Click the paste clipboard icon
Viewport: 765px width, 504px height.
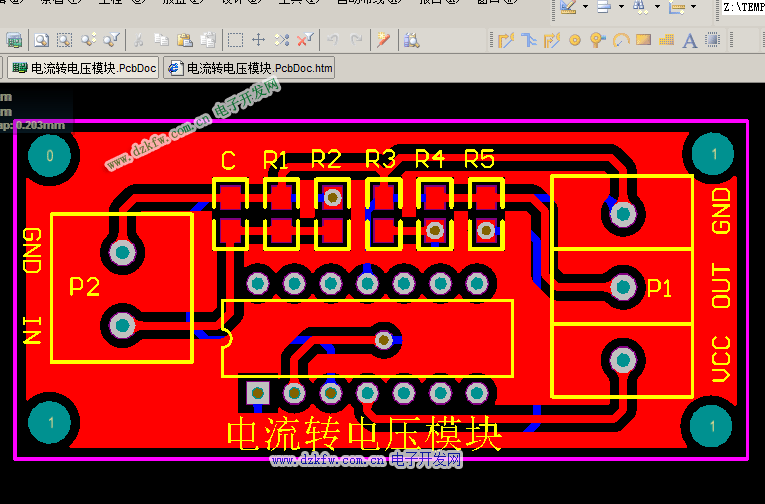[184, 40]
